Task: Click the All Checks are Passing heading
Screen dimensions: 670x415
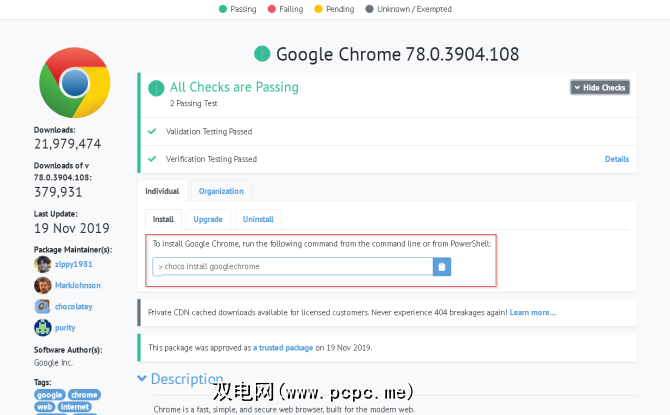Action: tap(234, 87)
